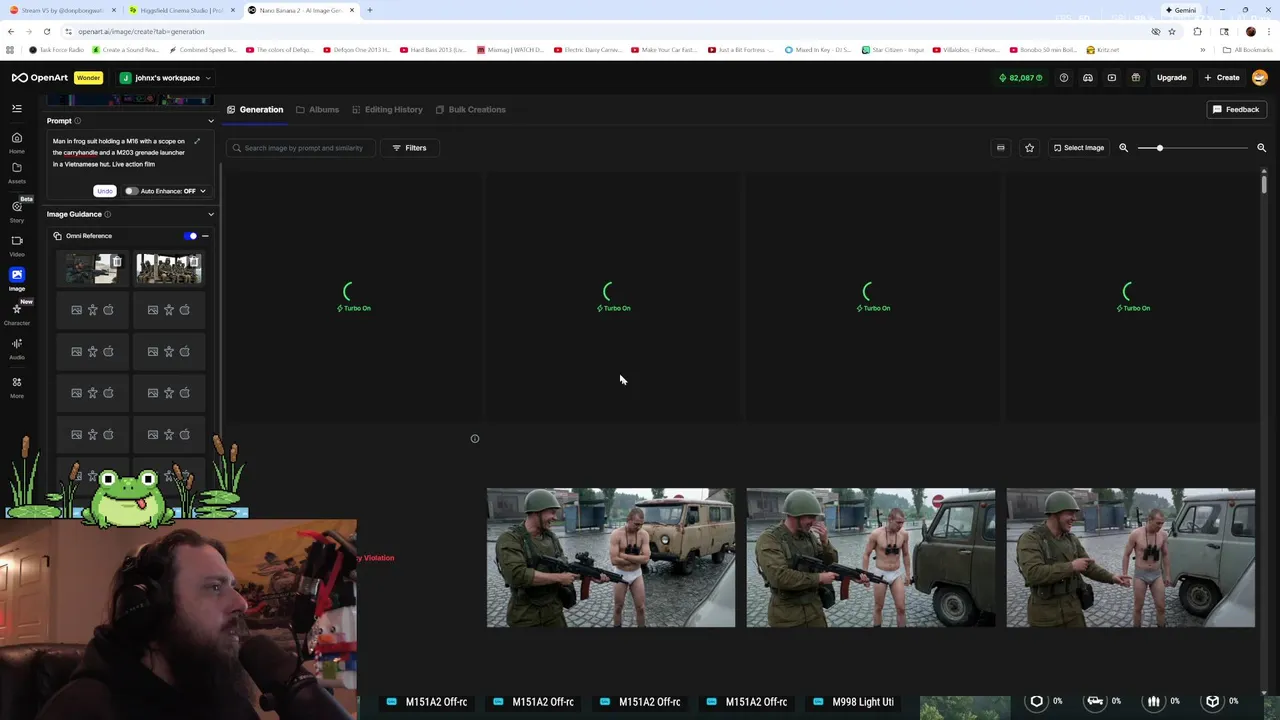Click the Select Image button

point(1078,148)
